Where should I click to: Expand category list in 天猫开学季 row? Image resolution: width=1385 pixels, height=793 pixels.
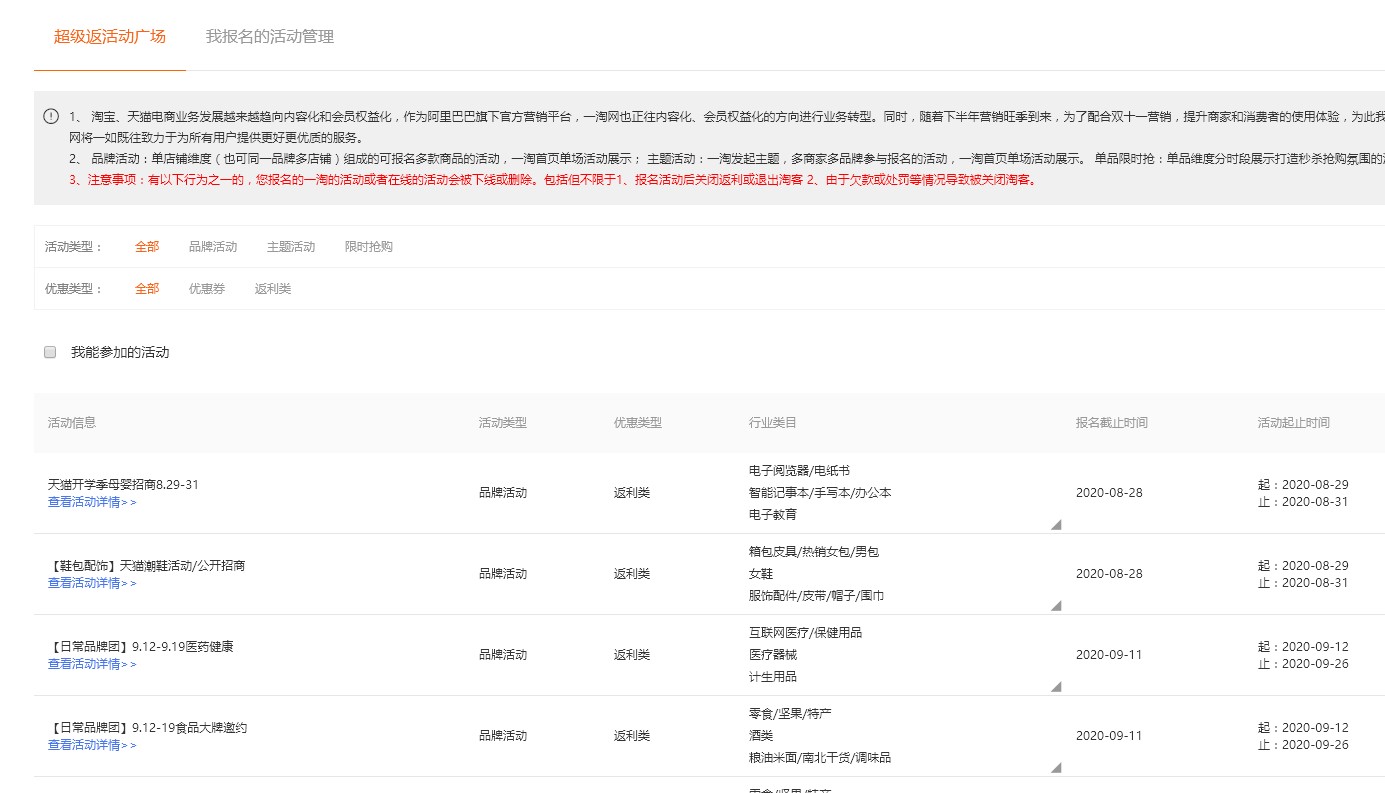pyautogui.click(x=1054, y=523)
